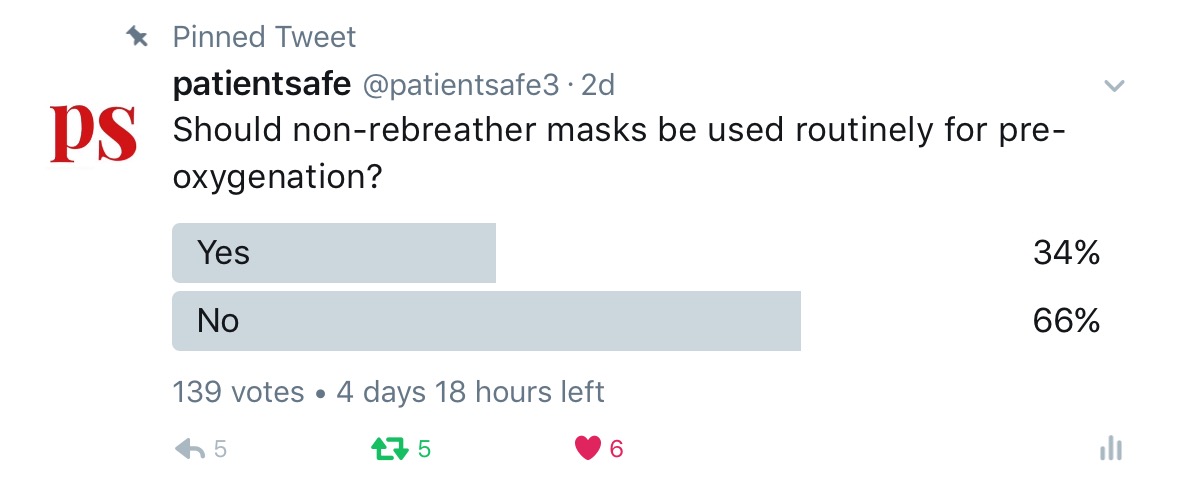1182x489 pixels.
Task: Click the 4 days 18 hours left text
Action: 470,392
